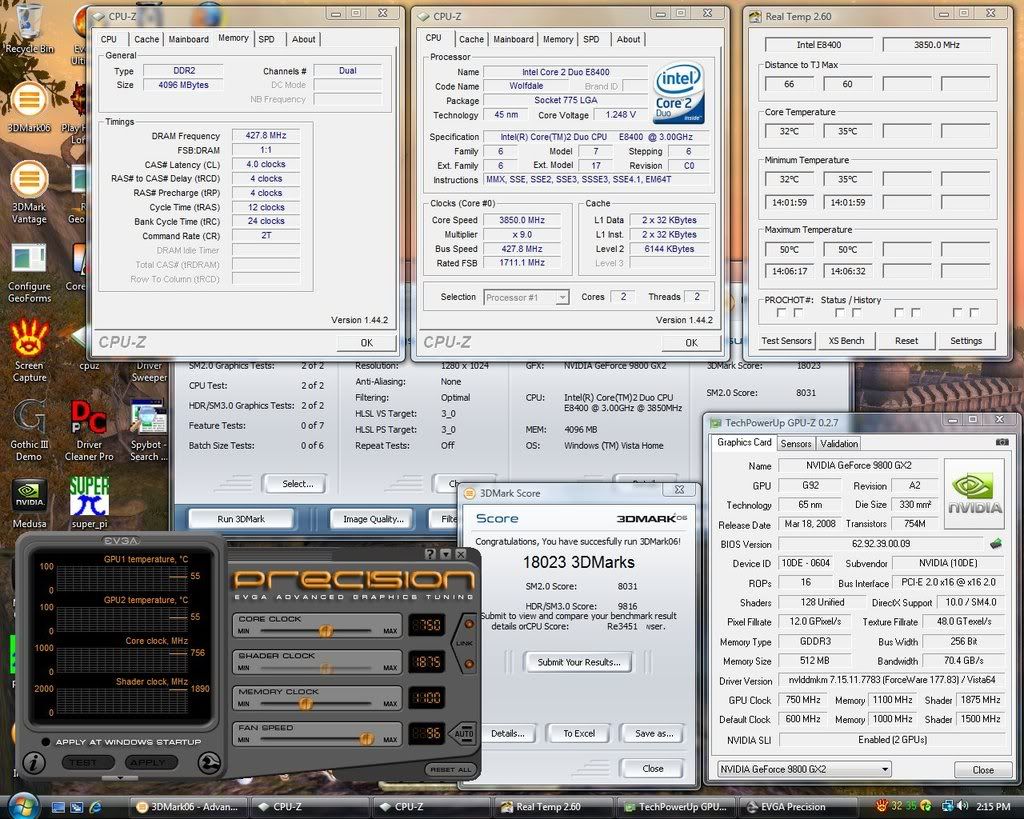Click the EVGA Precision help question-mark icon
Image resolution: width=1024 pixels, height=819 pixels.
pyautogui.click(x=430, y=554)
